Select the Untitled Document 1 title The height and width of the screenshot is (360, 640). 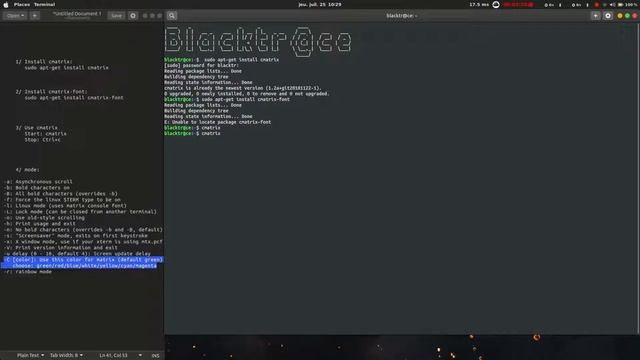click(77, 14)
